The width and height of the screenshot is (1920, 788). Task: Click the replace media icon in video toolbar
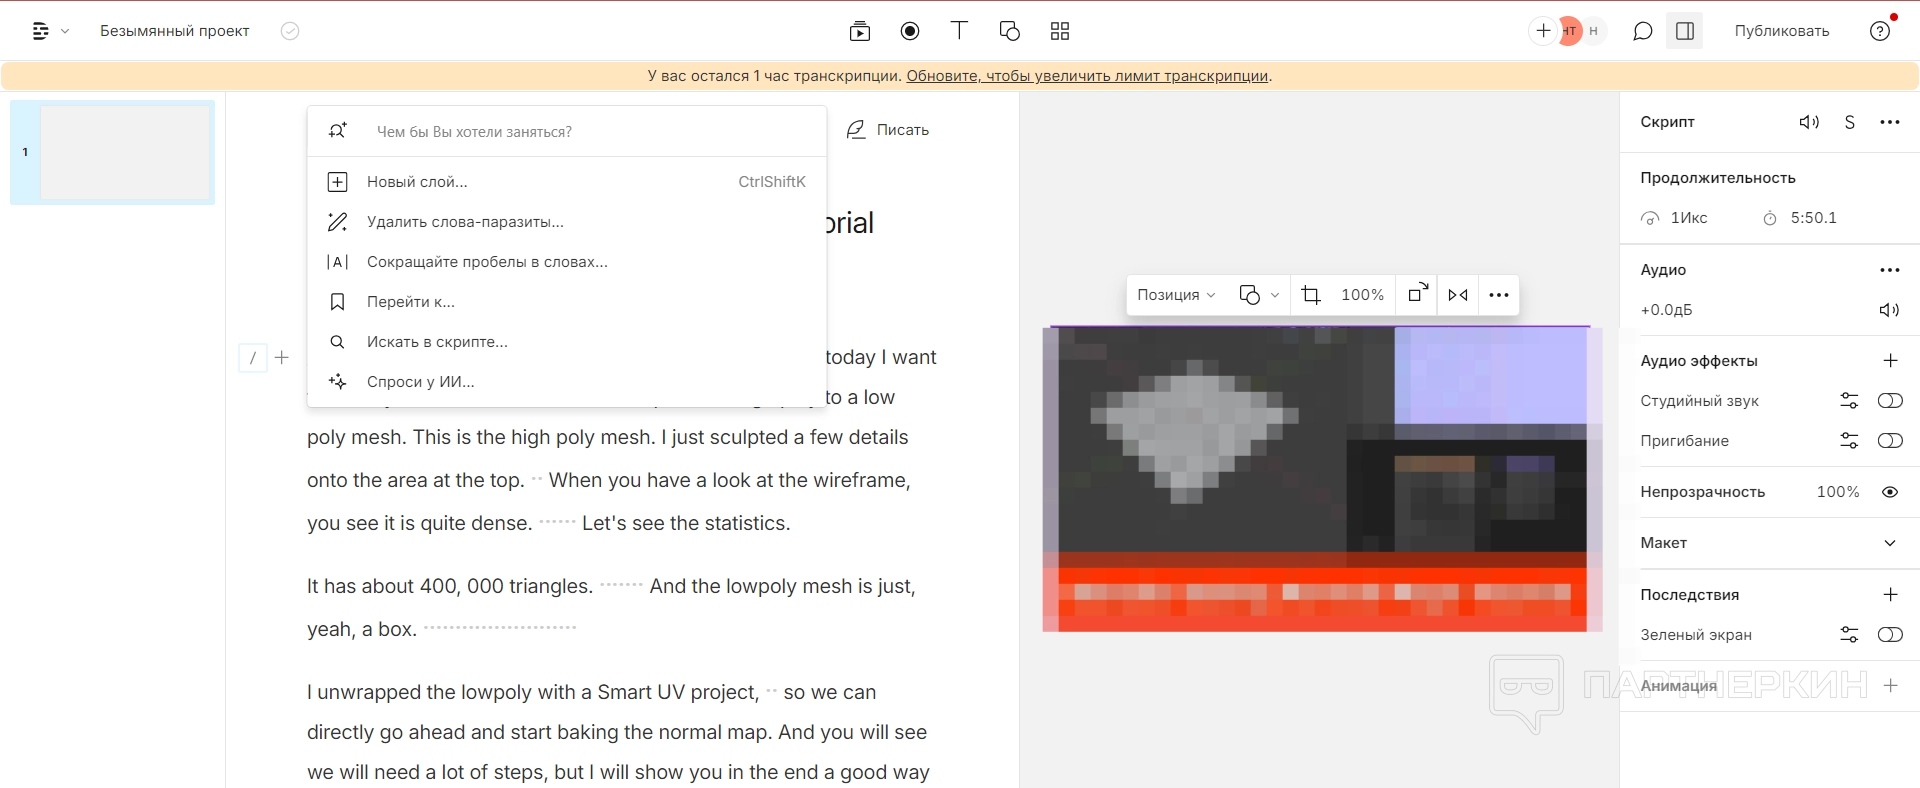(x=1418, y=294)
